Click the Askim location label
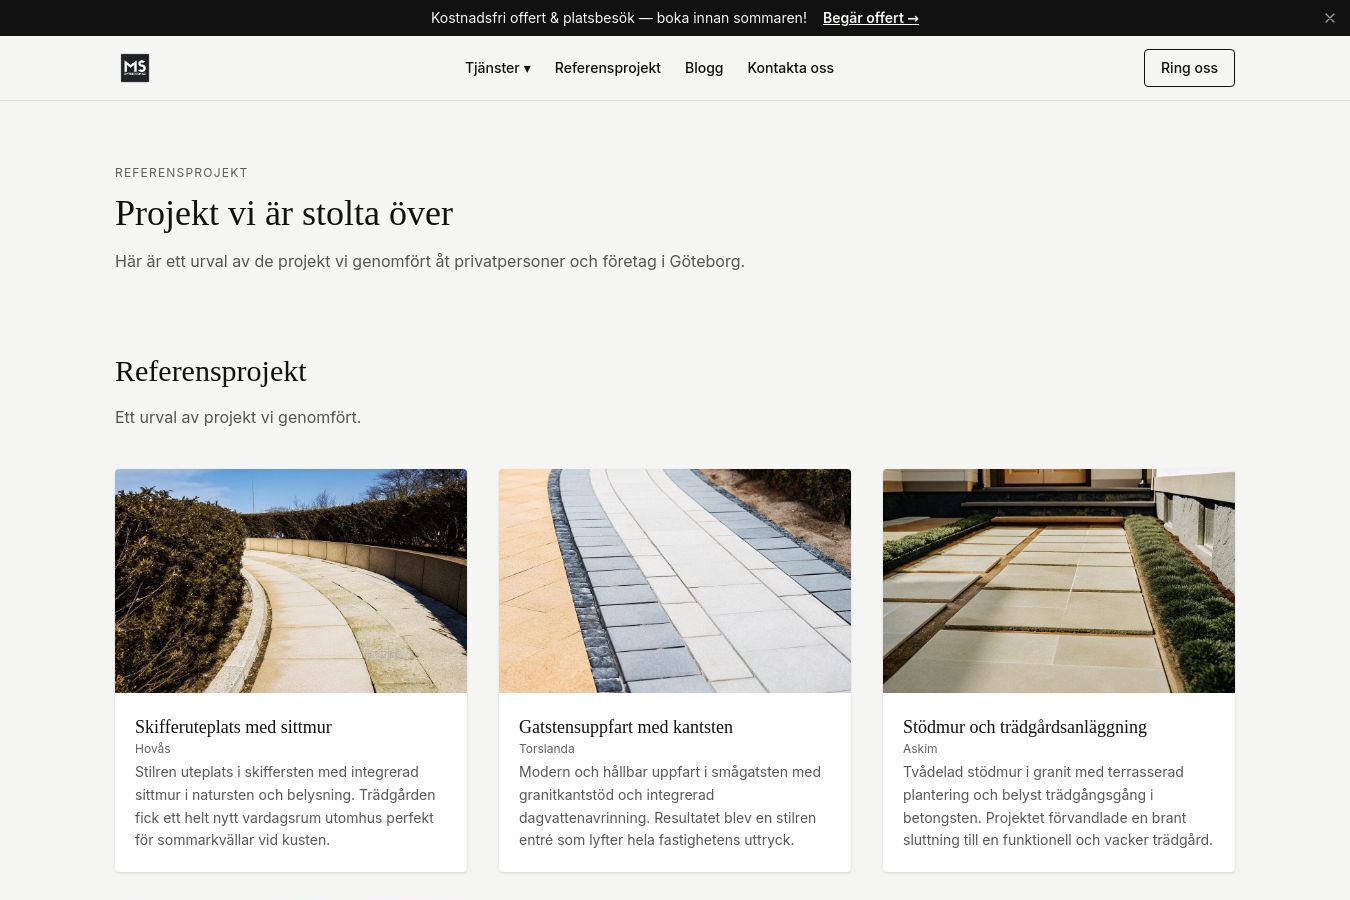 tap(920, 749)
